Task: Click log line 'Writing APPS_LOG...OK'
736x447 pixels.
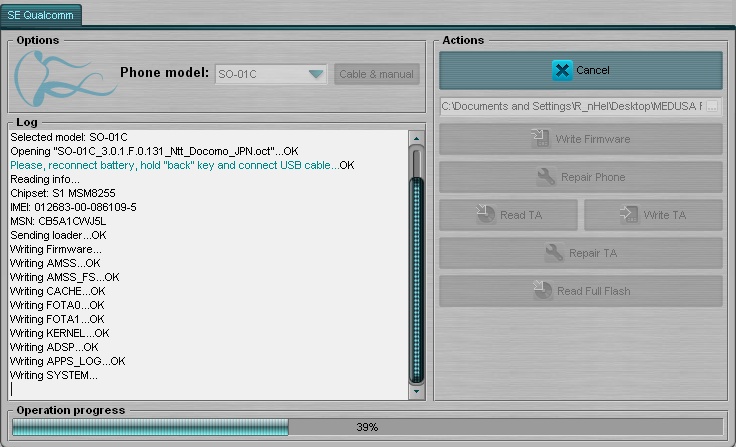Action: (68, 361)
